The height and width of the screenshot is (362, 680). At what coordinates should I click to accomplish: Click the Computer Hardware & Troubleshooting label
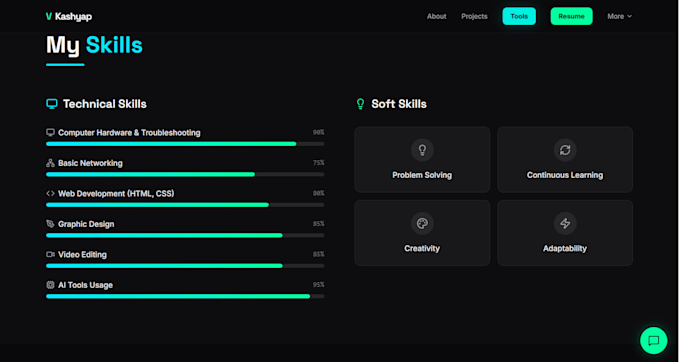(129, 133)
